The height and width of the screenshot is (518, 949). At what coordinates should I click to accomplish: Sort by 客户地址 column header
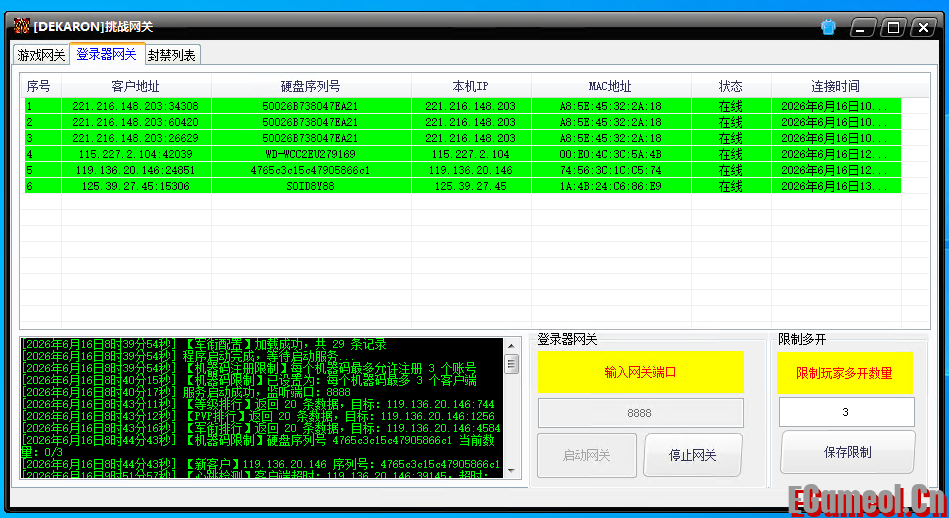[x=136, y=86]
